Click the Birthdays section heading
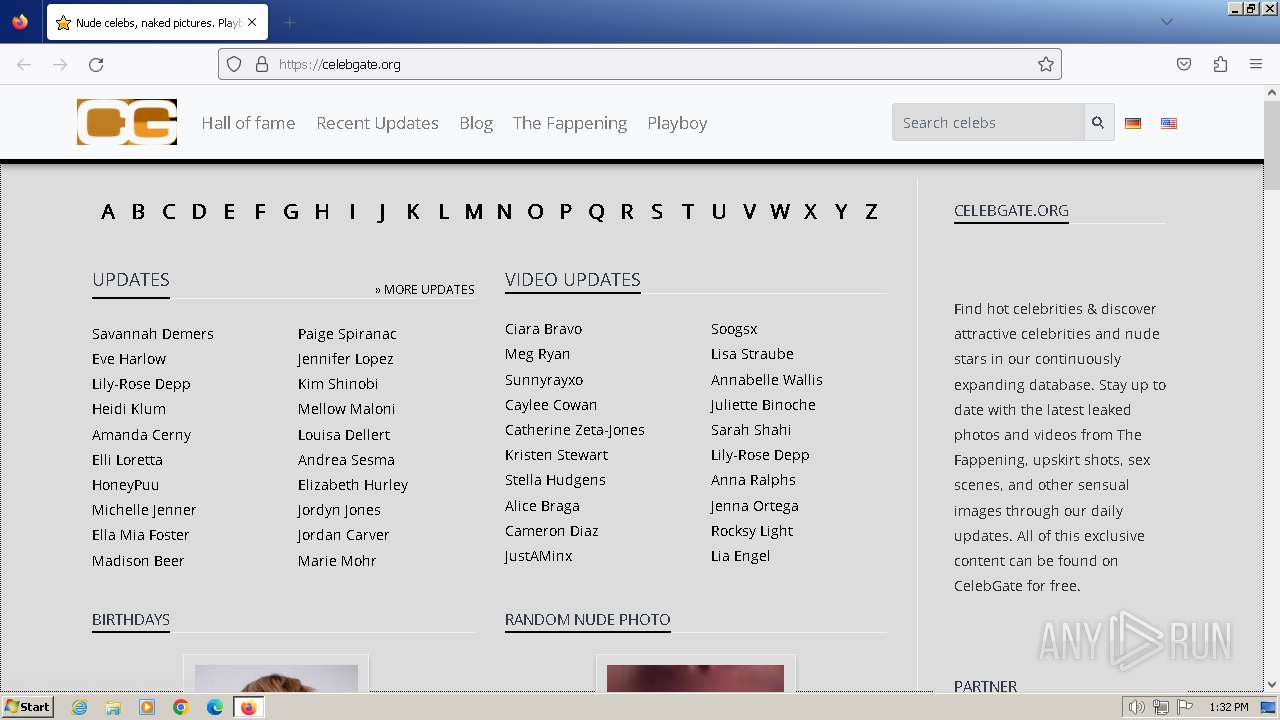 (131, 619)
